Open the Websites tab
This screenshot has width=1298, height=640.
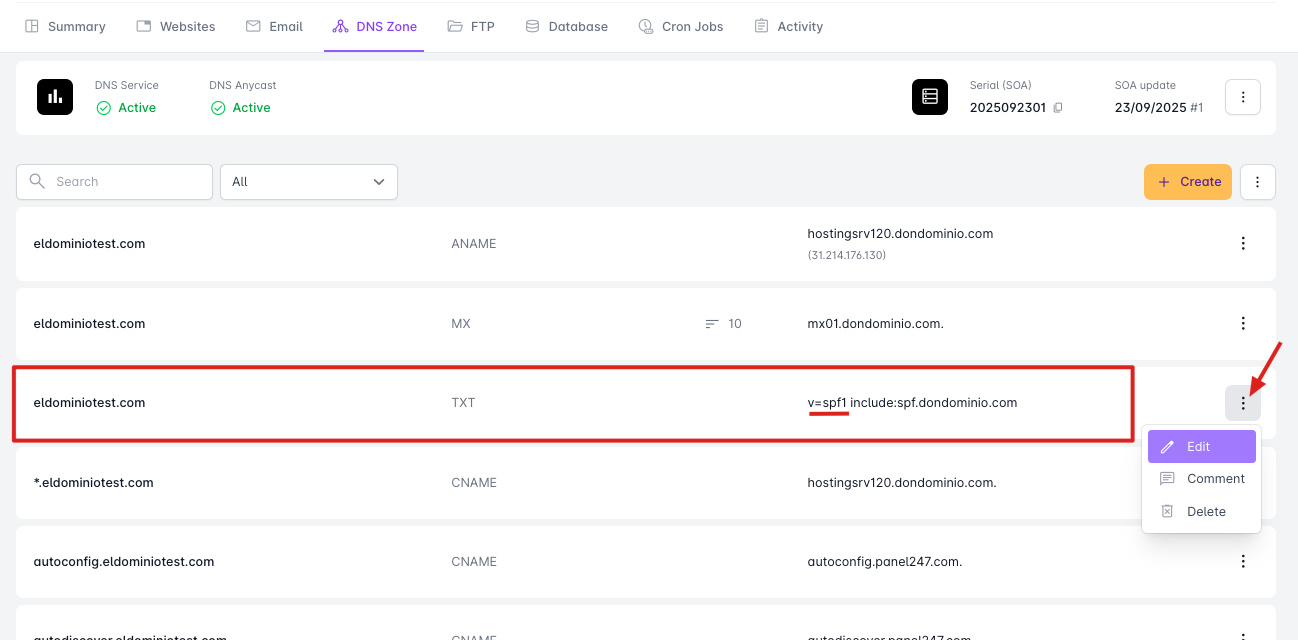coord(175,26)
